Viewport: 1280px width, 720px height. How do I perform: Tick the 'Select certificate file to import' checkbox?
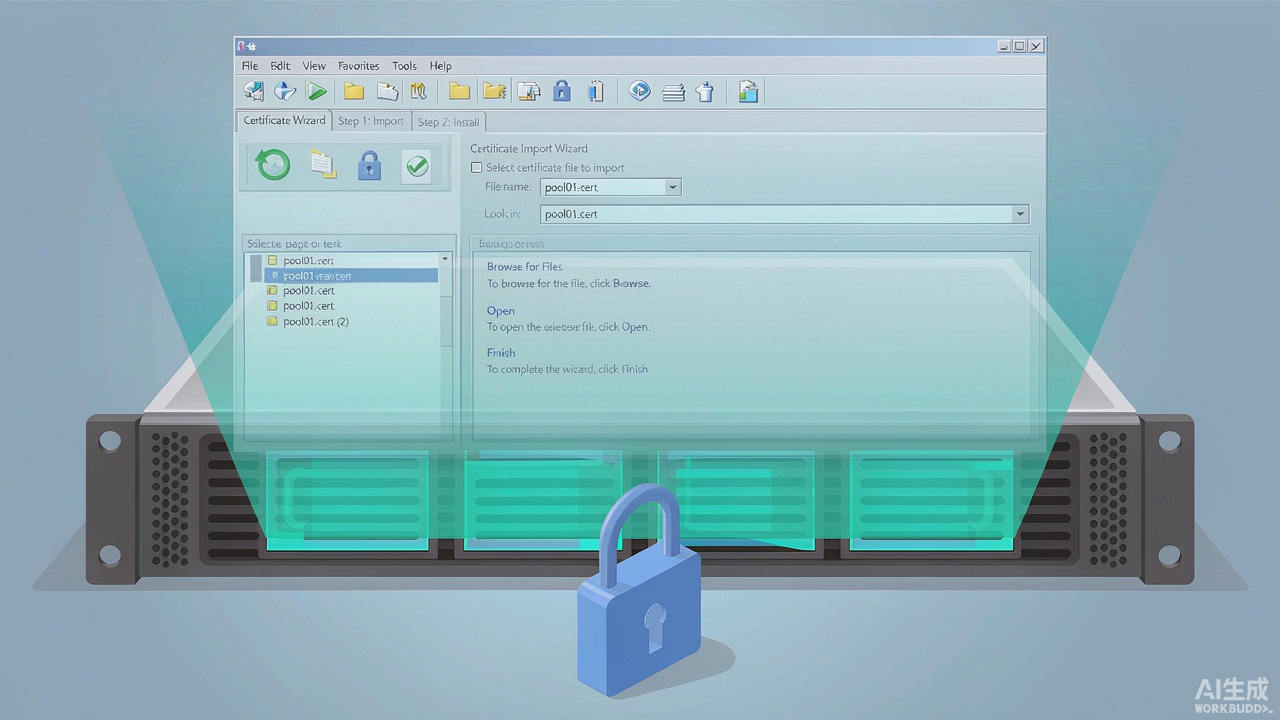[x=476, y=168]
